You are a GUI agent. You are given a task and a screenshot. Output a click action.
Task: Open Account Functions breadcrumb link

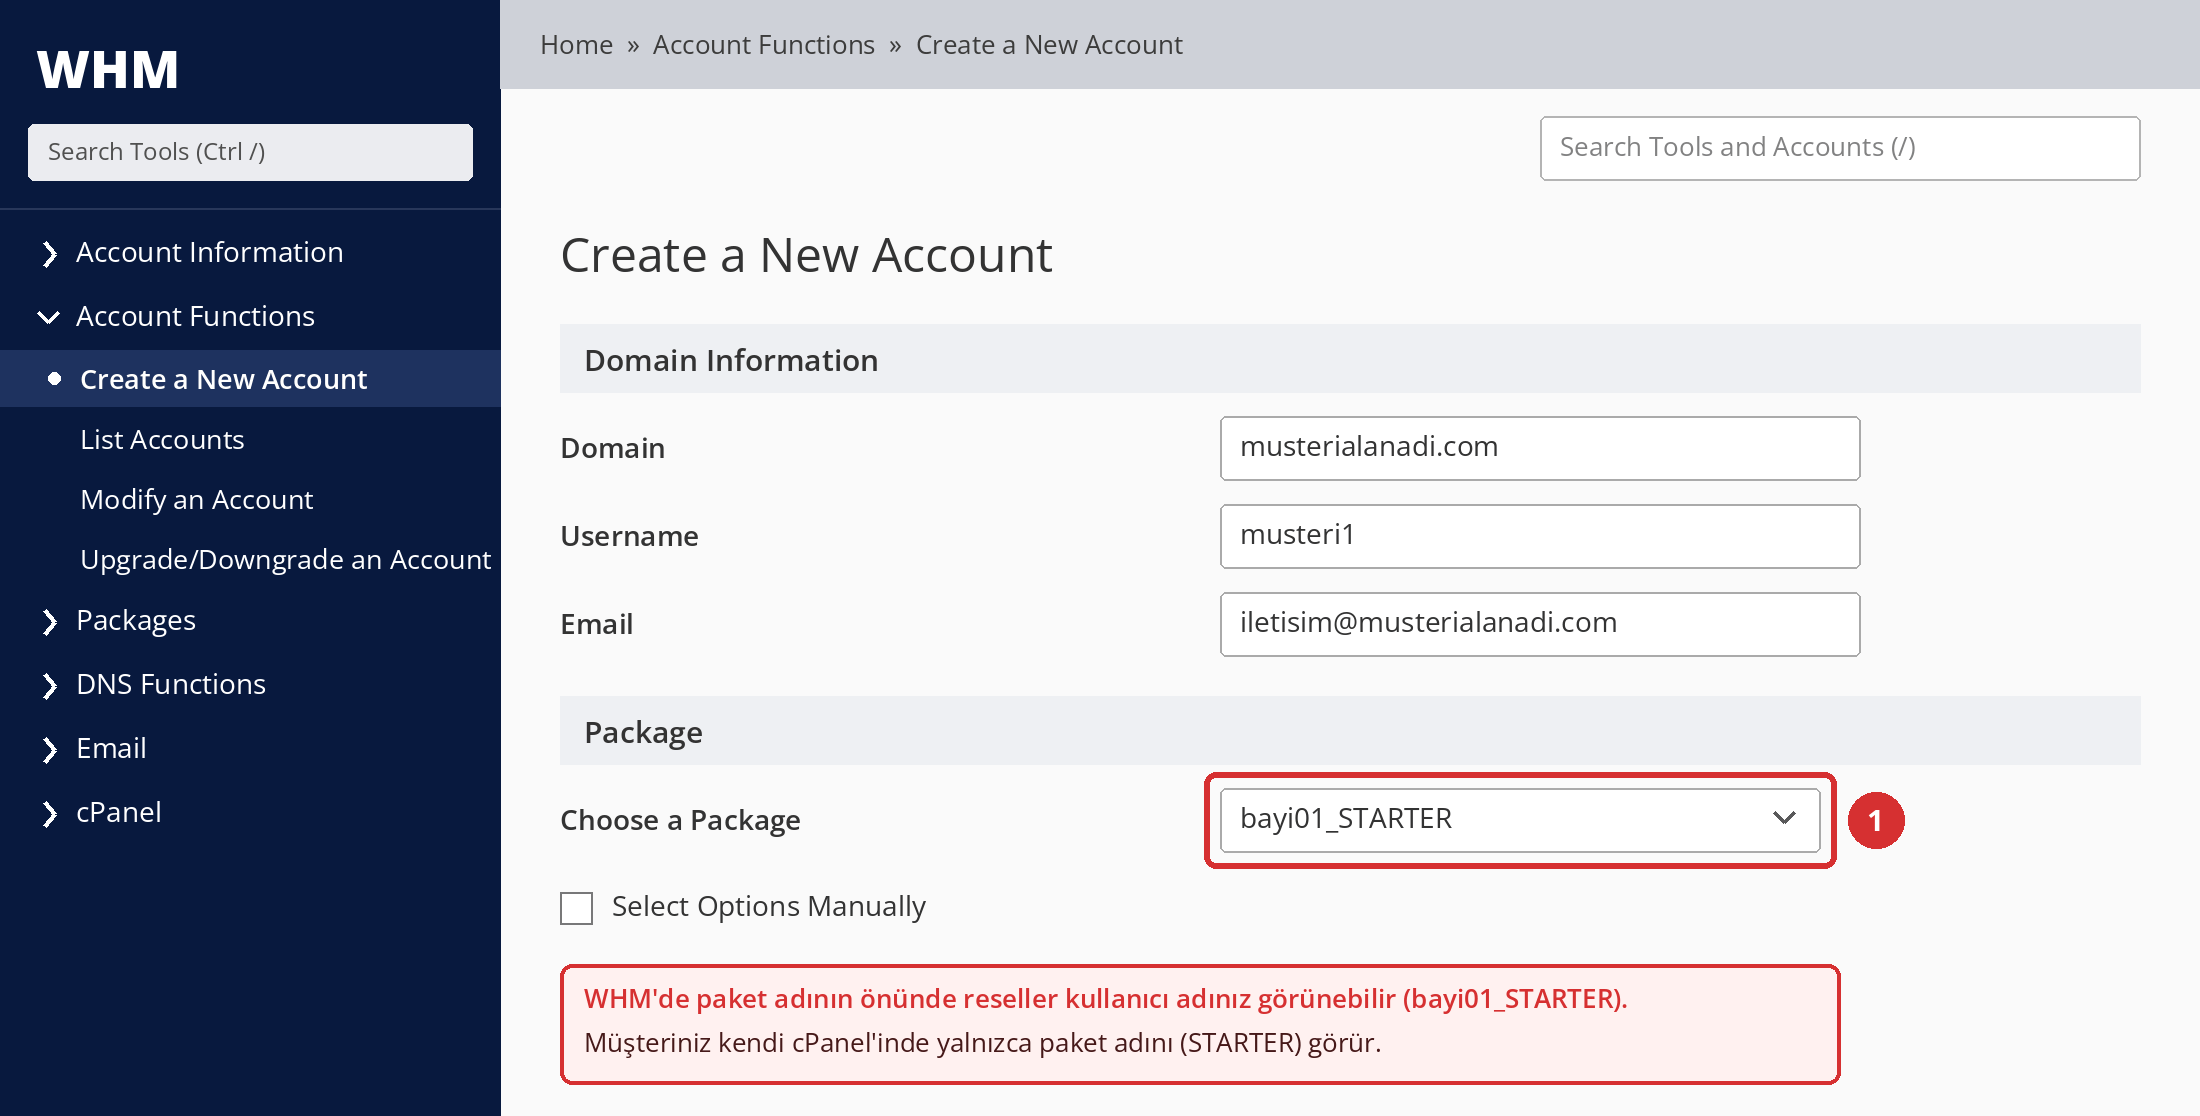tap(763, 45)
